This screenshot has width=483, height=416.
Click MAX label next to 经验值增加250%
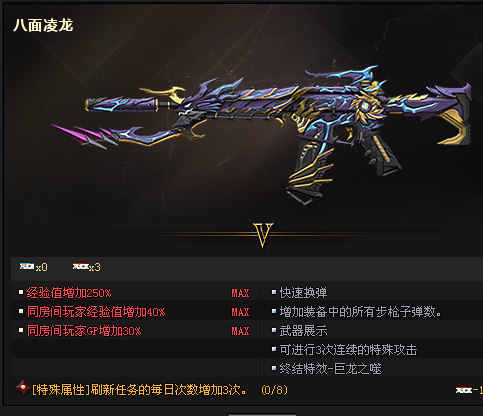240,293
